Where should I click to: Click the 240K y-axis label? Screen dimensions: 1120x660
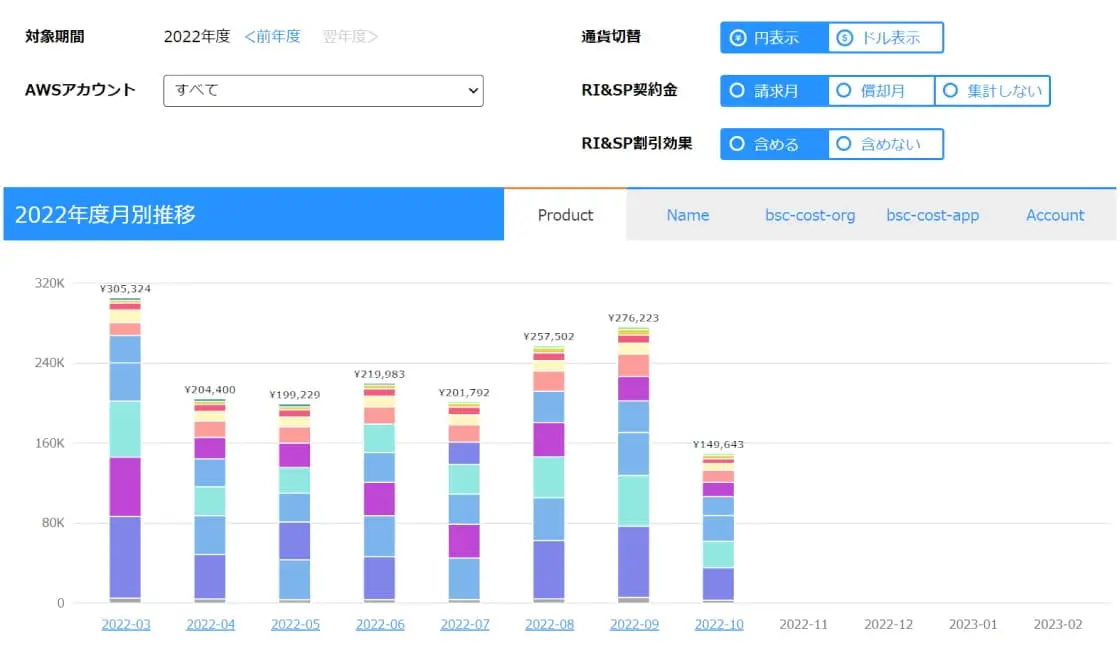click(x=49, y=363)
